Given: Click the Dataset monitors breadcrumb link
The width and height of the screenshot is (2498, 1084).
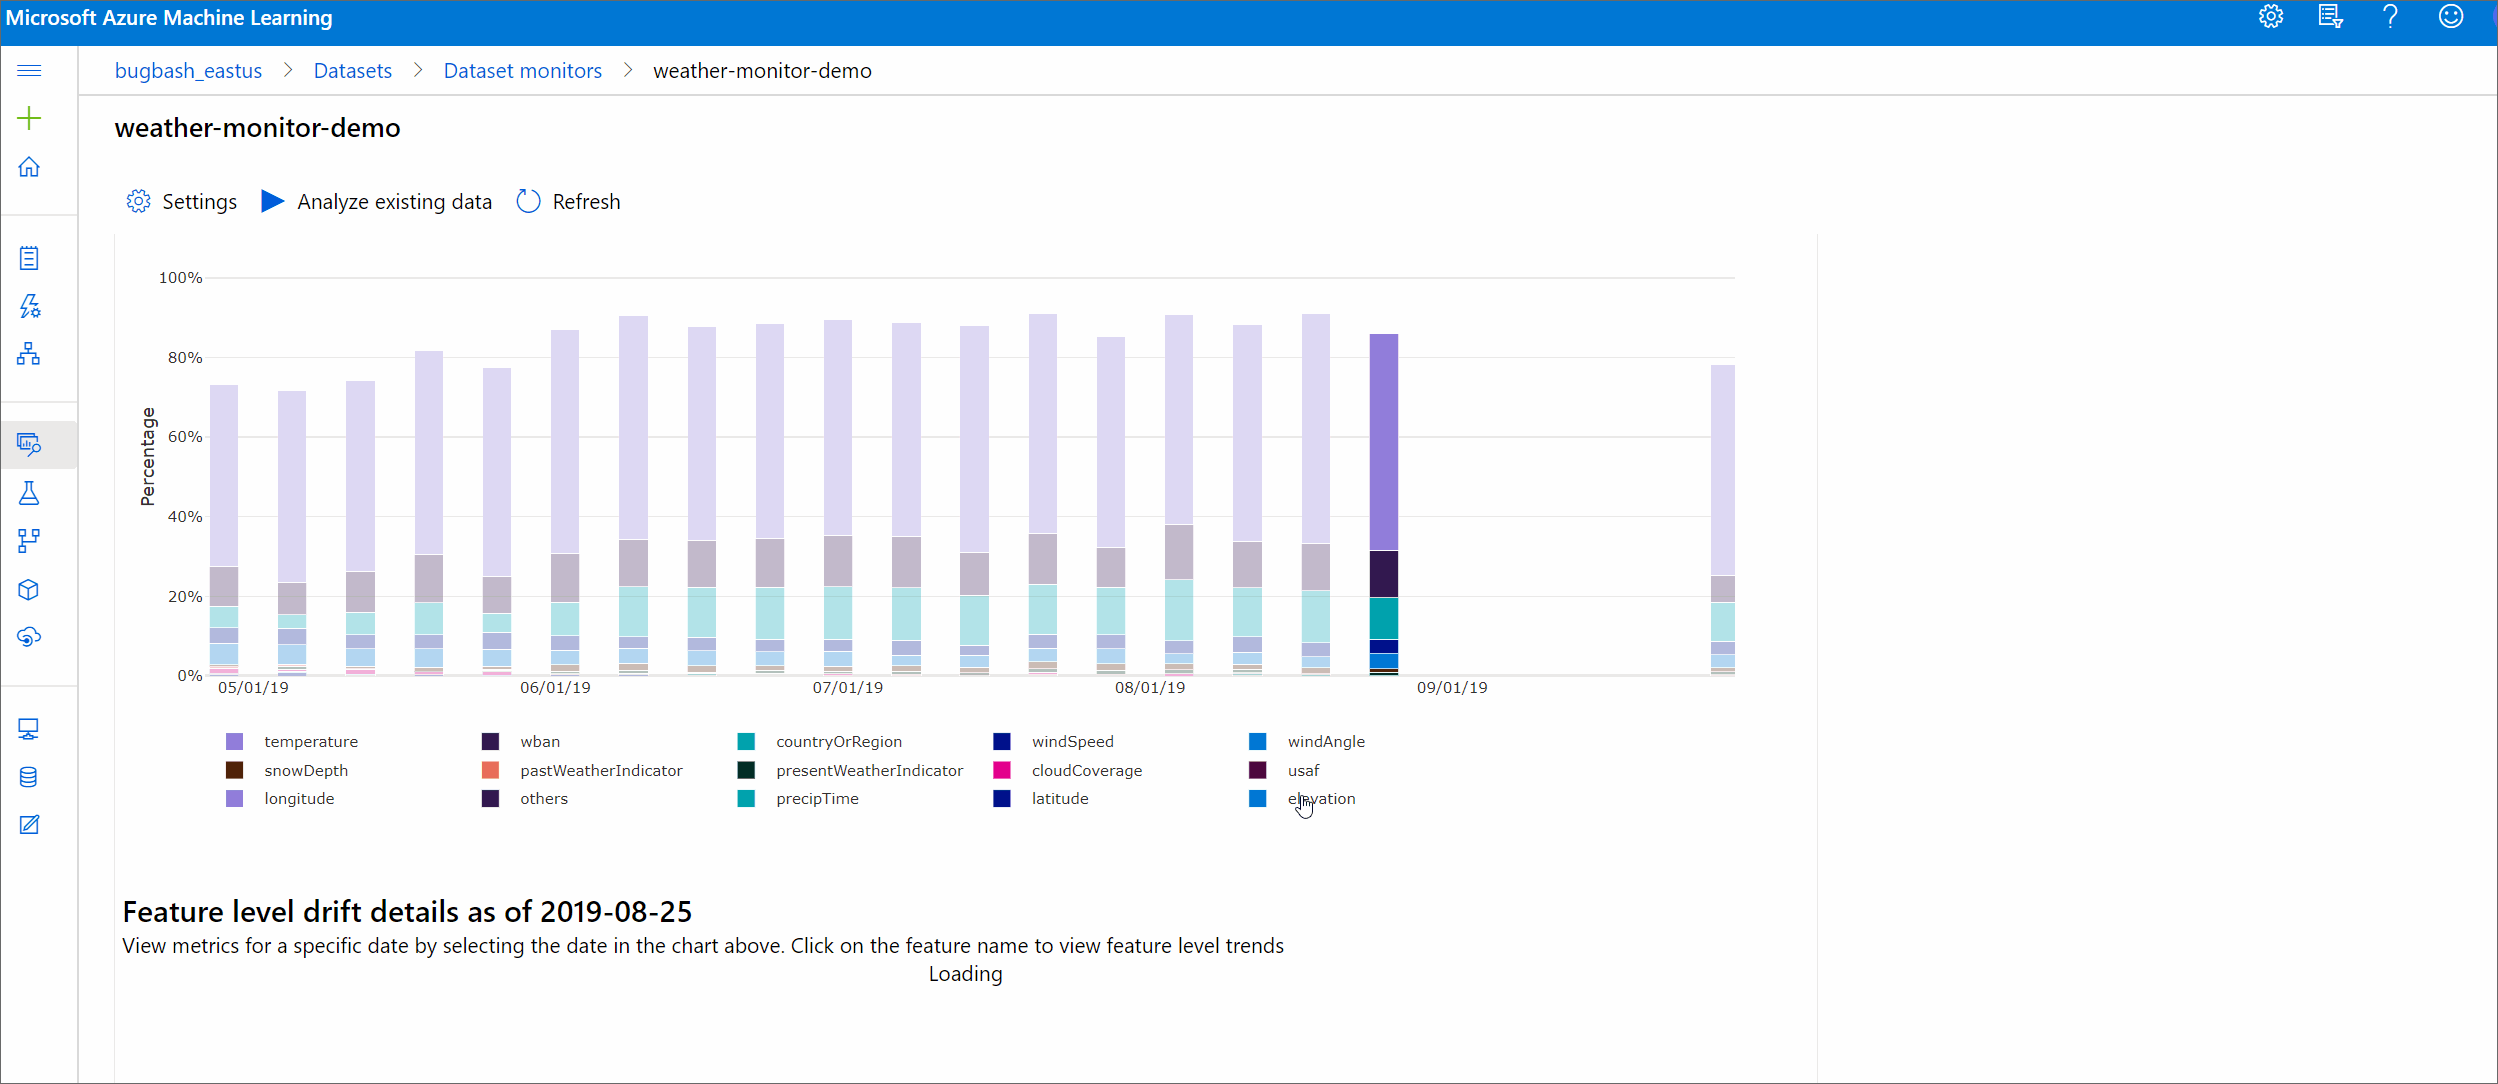Looking at the screenshot, I should pos(523,70).
